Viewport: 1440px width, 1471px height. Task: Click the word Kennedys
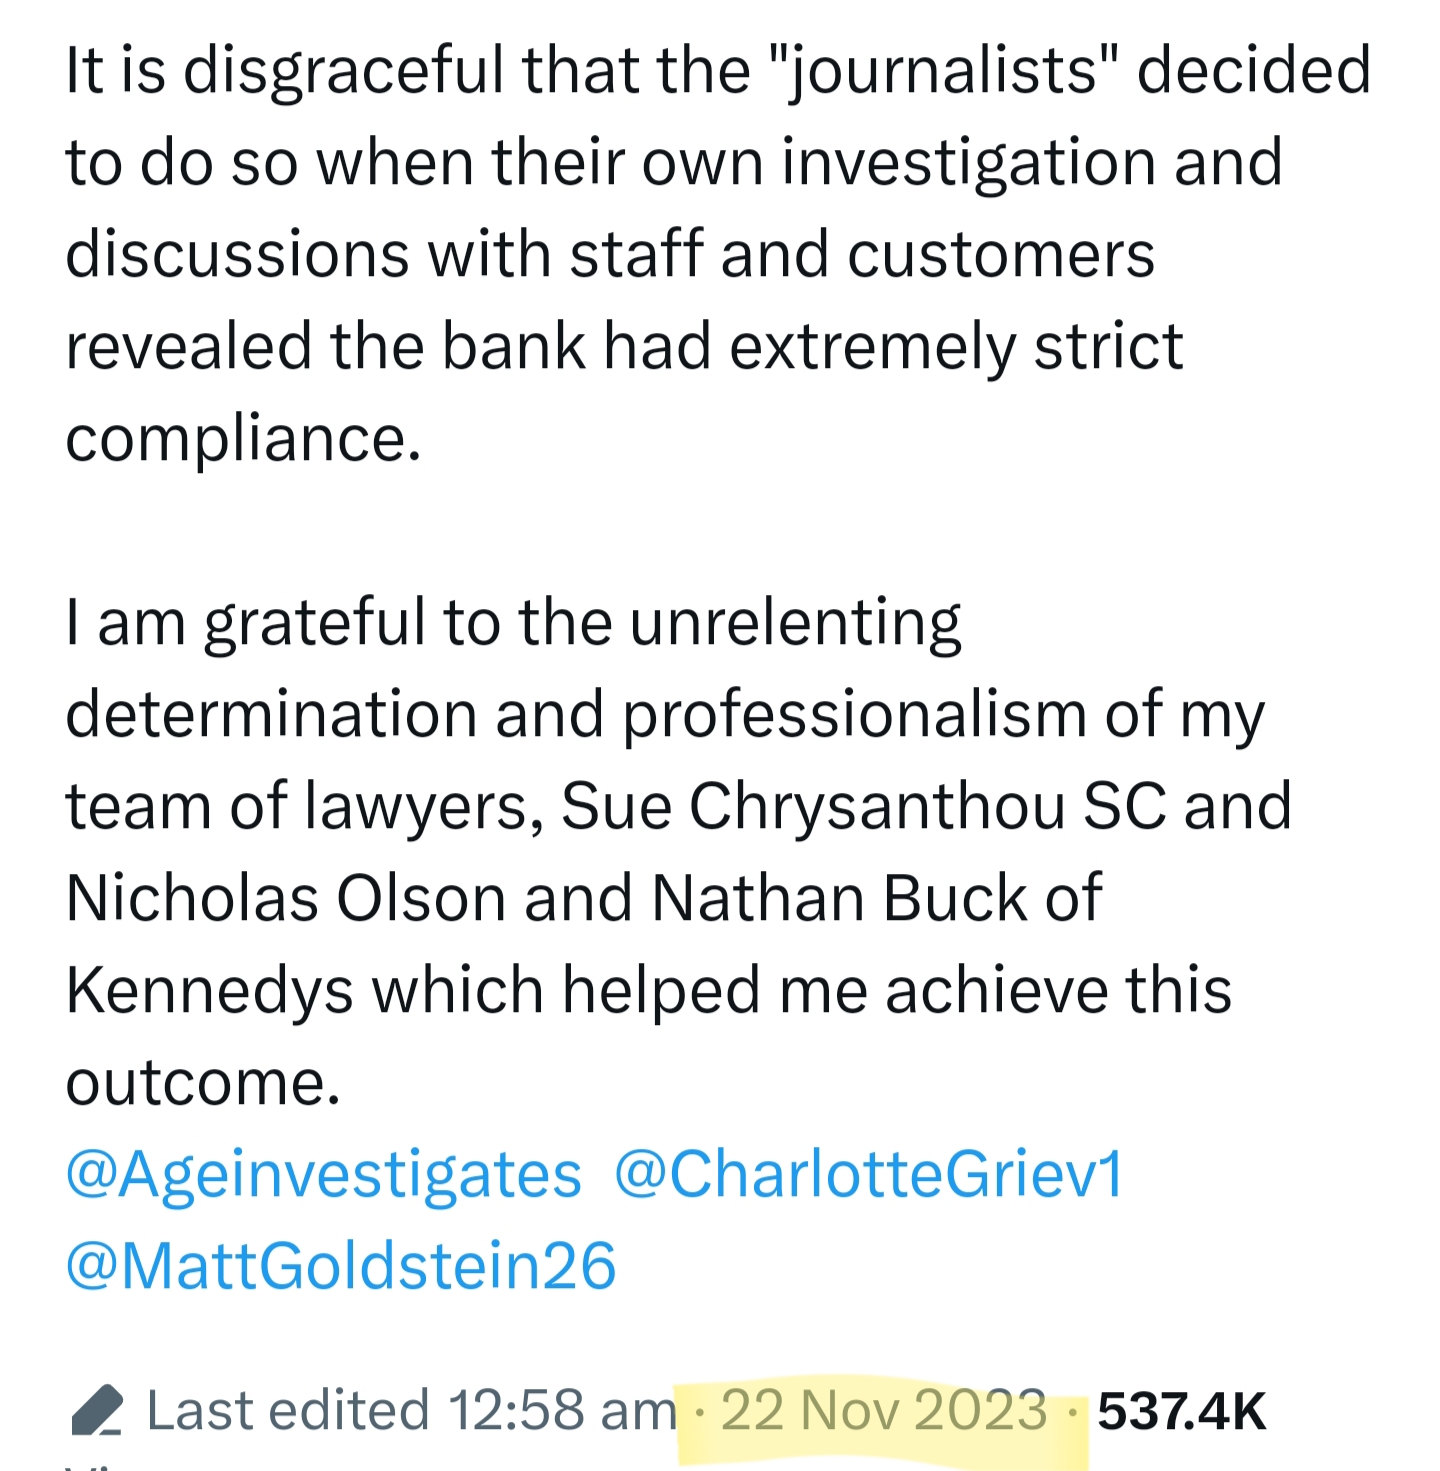209,990
